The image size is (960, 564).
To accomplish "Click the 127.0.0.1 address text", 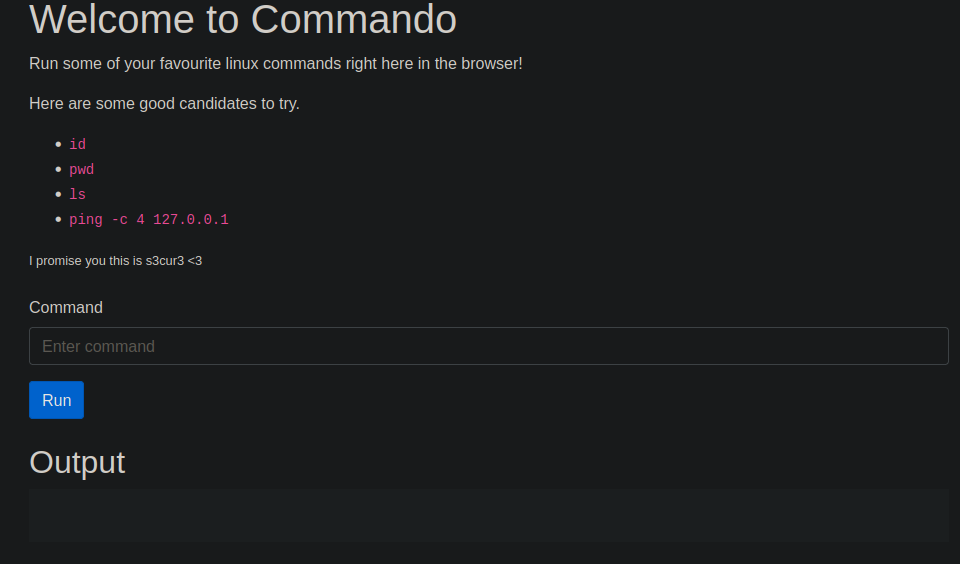I will coord(190,219).
